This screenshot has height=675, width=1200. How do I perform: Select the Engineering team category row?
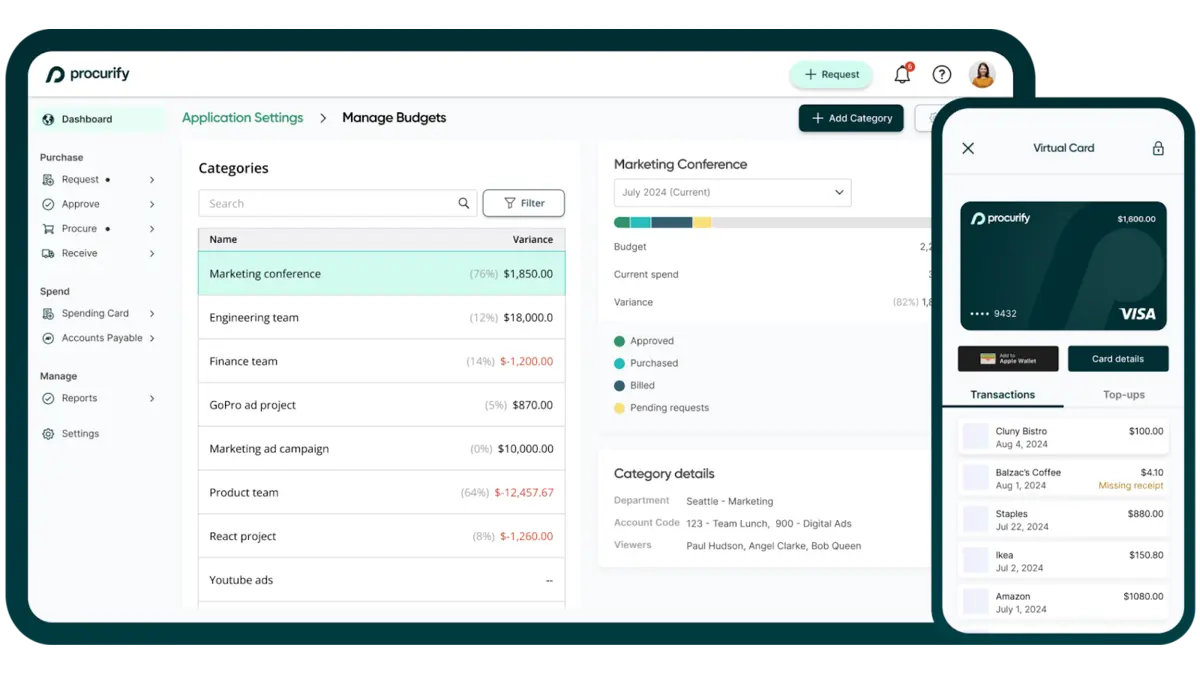[x=381, y=318]
